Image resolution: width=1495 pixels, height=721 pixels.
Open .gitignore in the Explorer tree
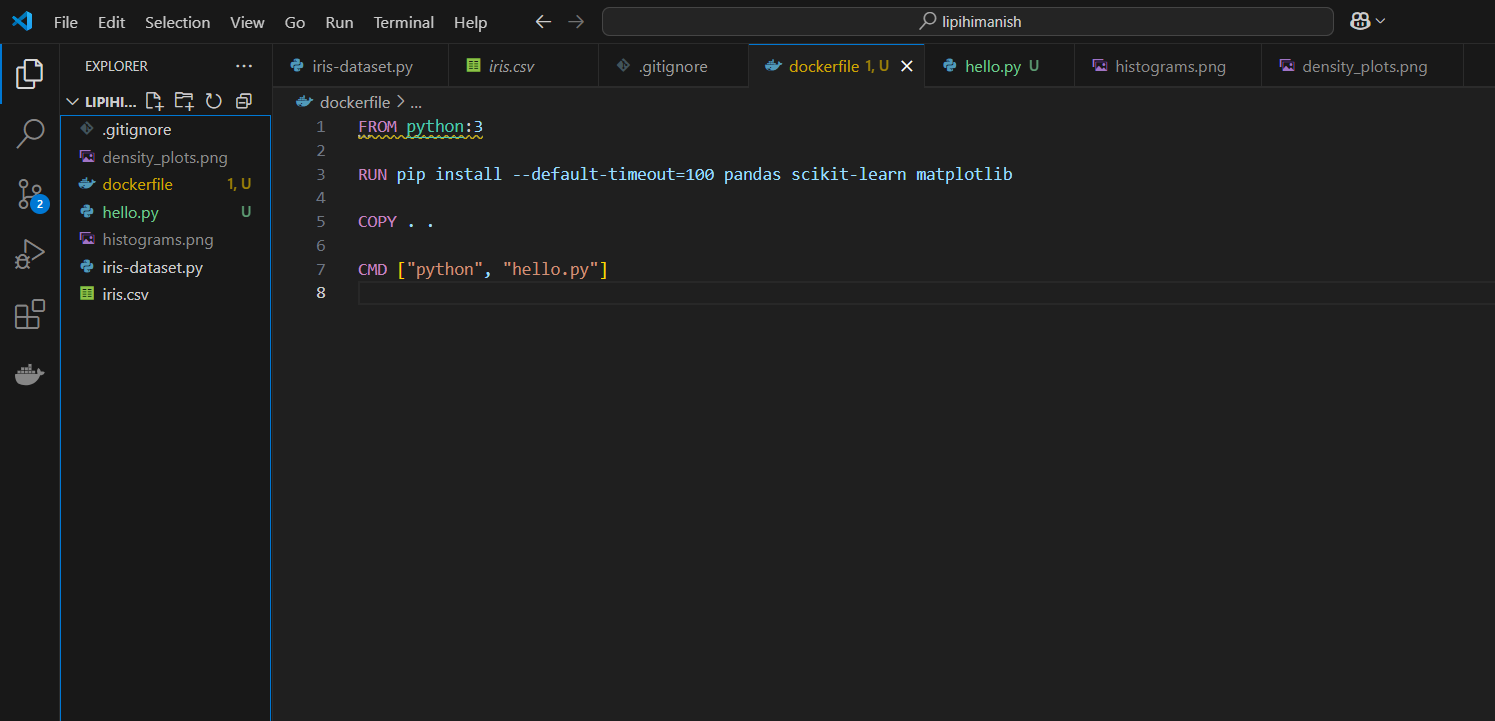coord(165,130)
